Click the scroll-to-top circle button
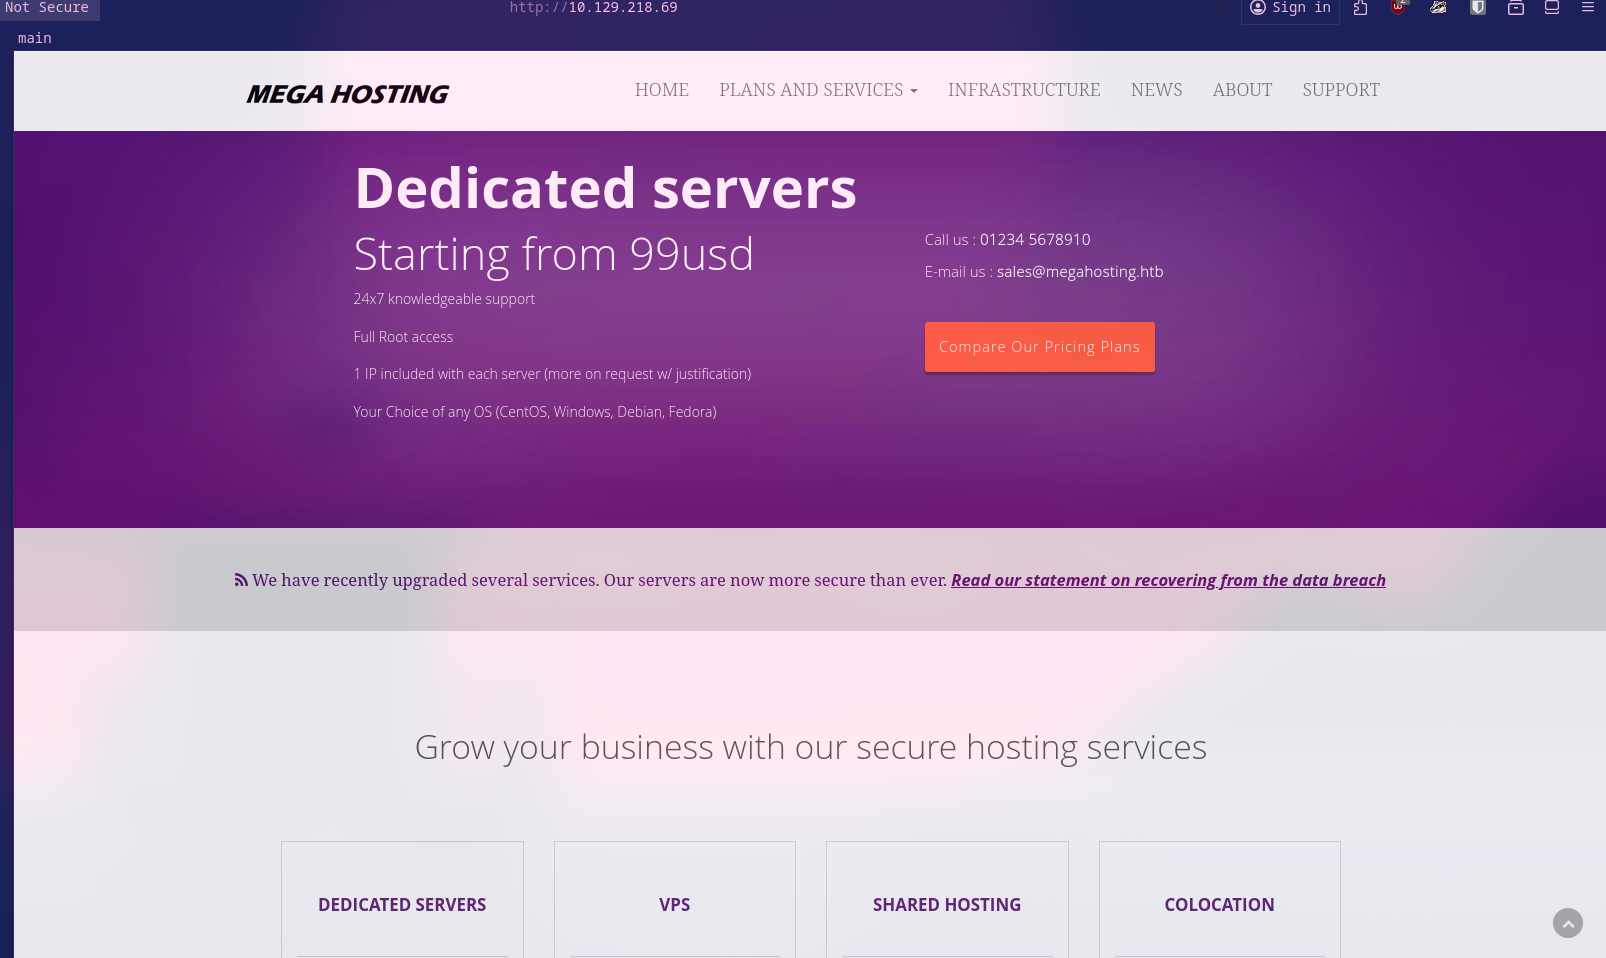Screen dimensions: 1606x958 coord(1568,923)
